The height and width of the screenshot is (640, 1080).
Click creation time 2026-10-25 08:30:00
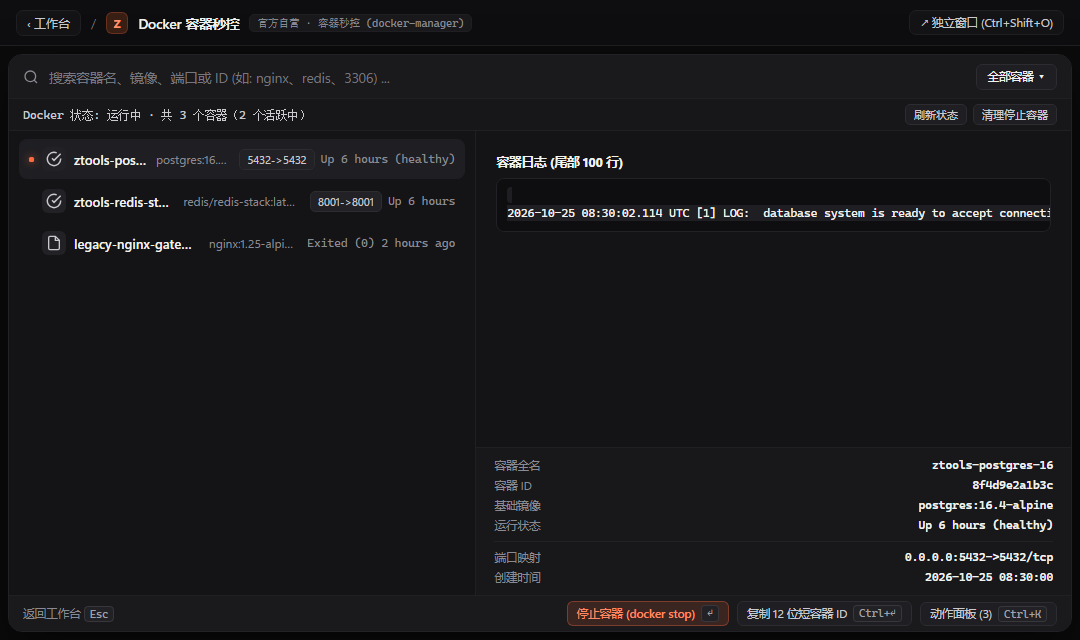[988, 577]
